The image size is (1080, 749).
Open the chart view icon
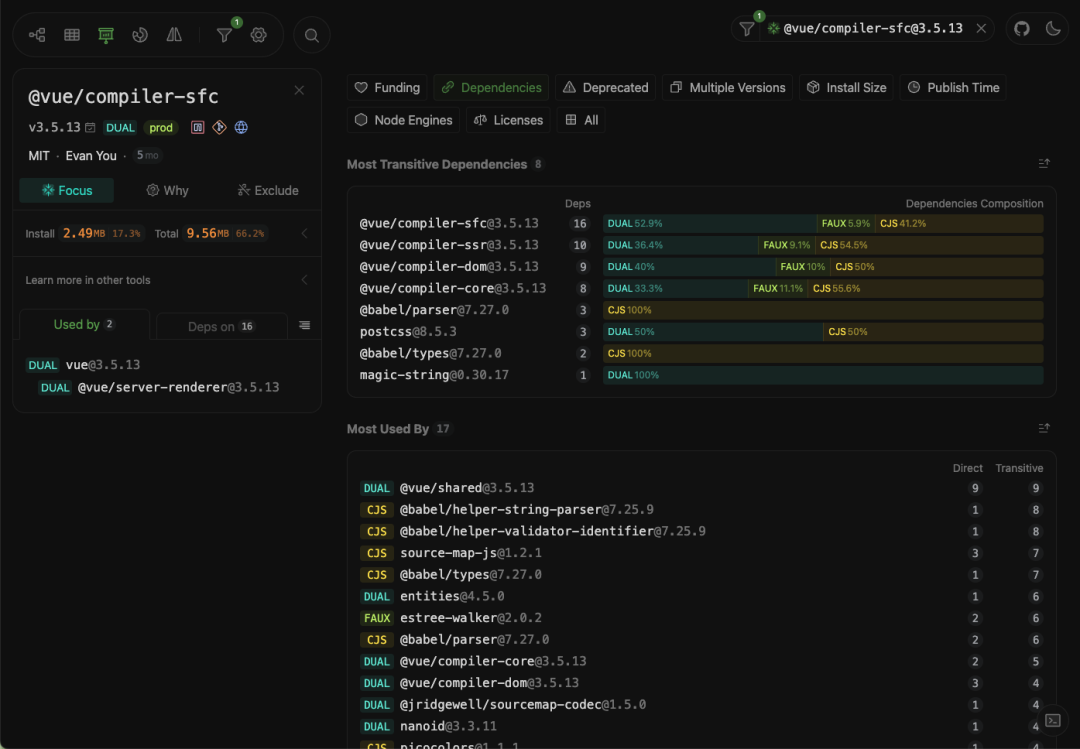[x=140, y=34]
